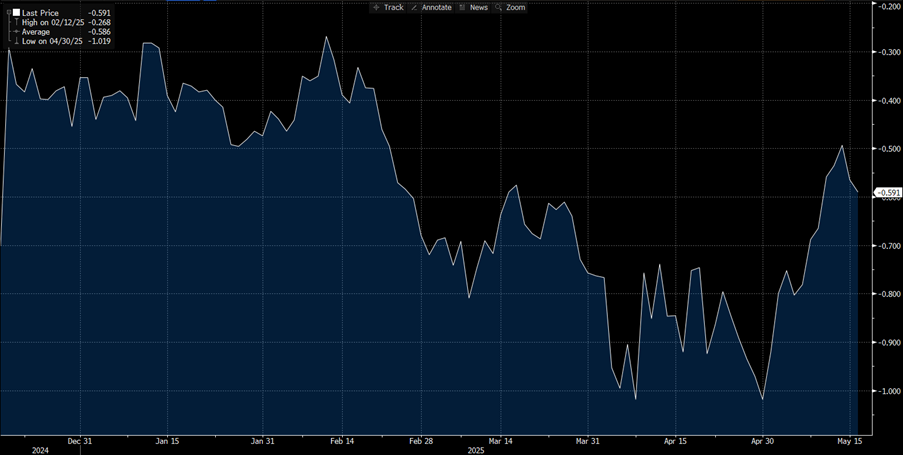
Task: Select the Last Price legend label
Action: (x=40, y=13)
